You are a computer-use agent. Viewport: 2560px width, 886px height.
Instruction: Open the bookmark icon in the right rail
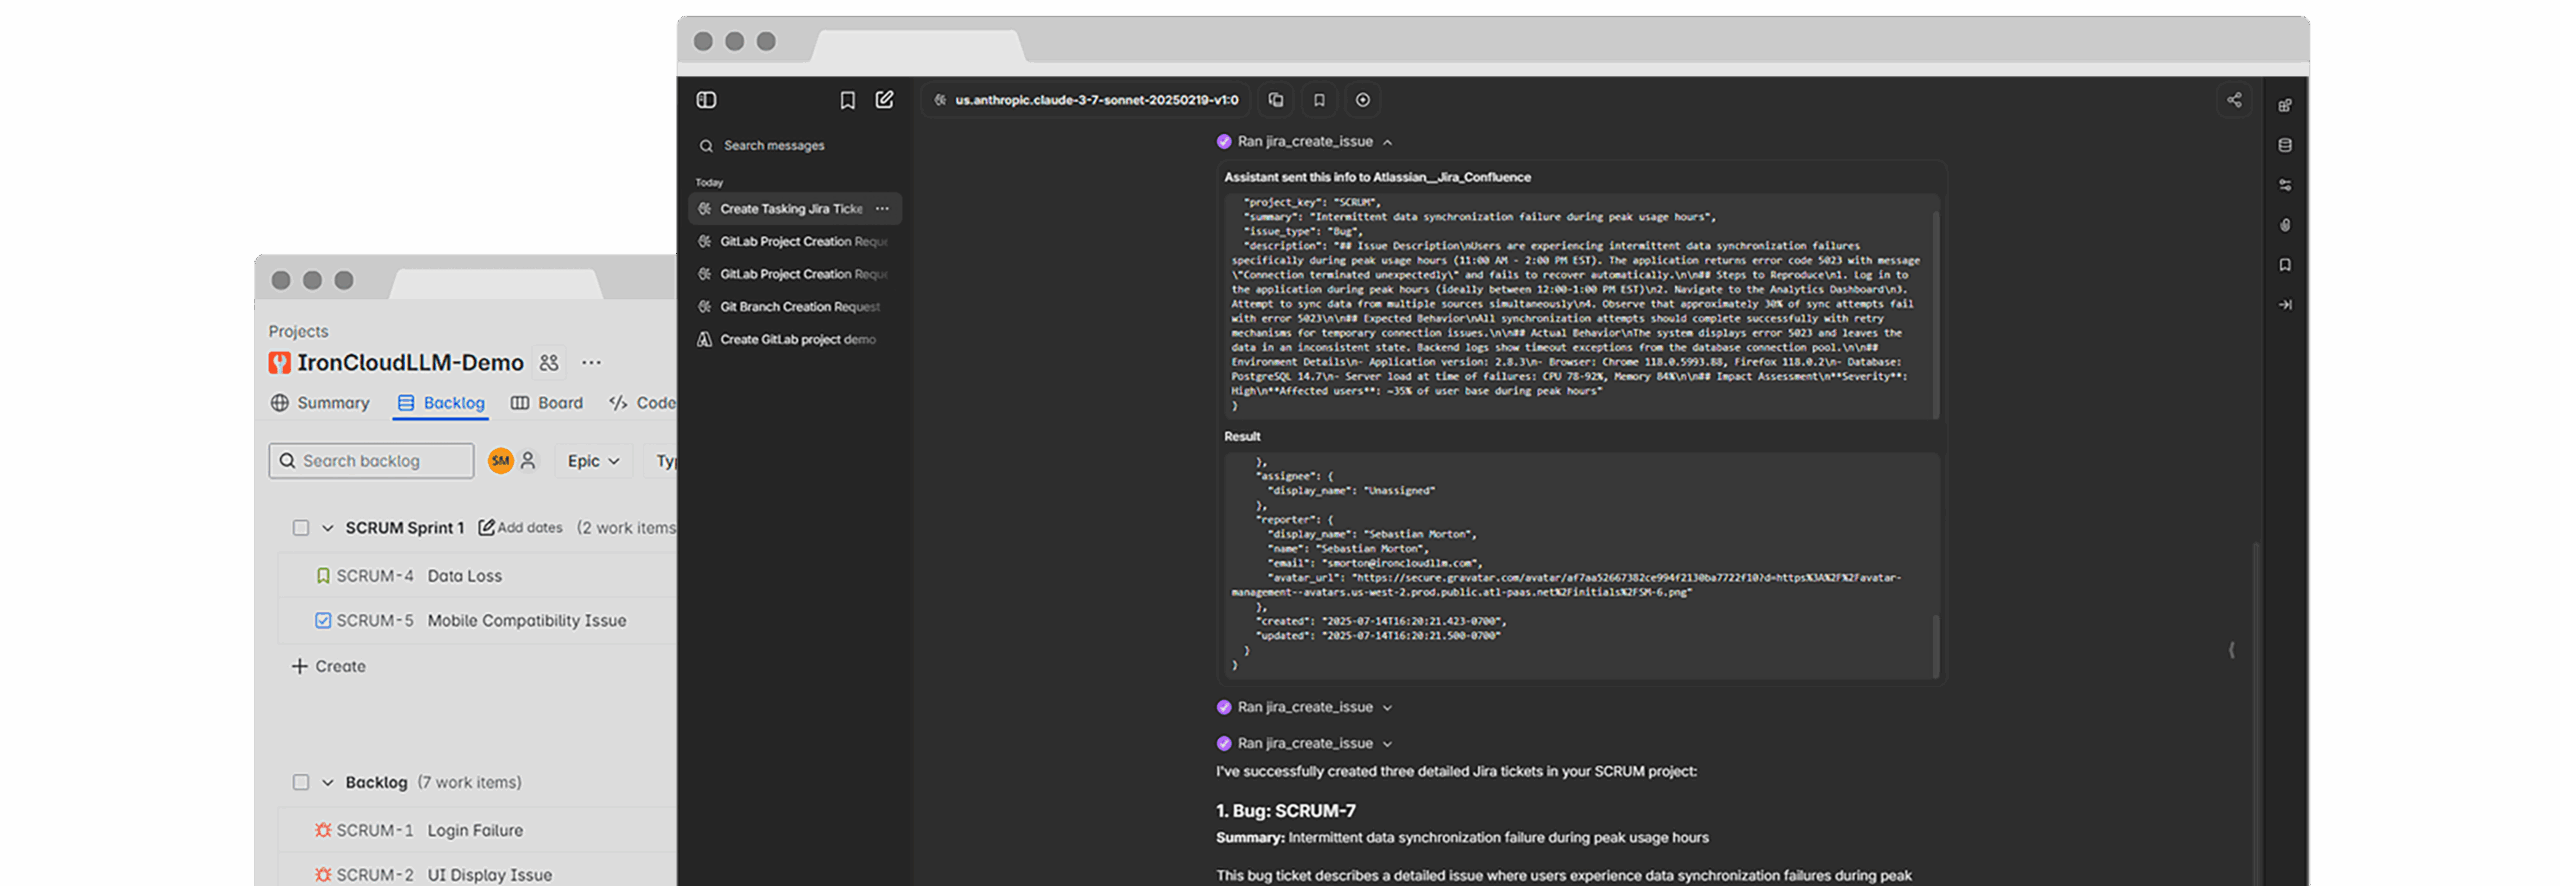click(x=2285, y=265)
